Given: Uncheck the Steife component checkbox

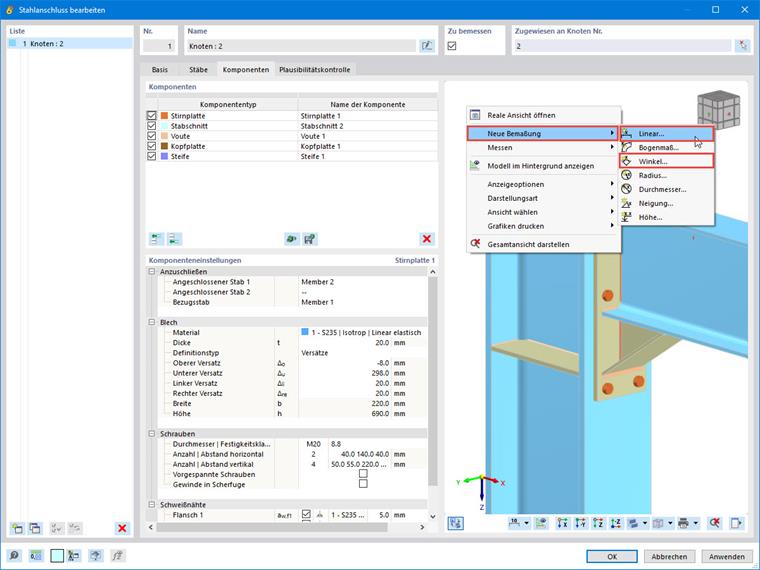Looking at the screenshot, I should (x=152, y=157).
